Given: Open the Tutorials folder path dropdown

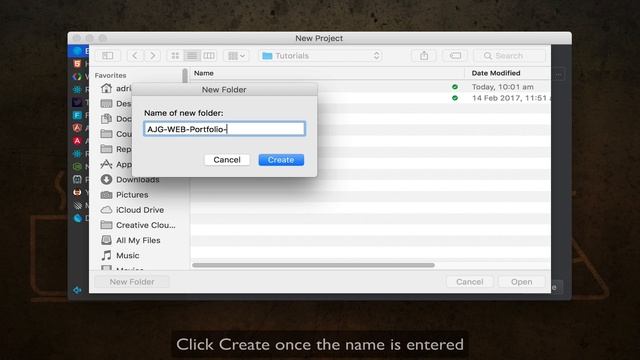Looking at the screenshot, I should tap(320, 56).
